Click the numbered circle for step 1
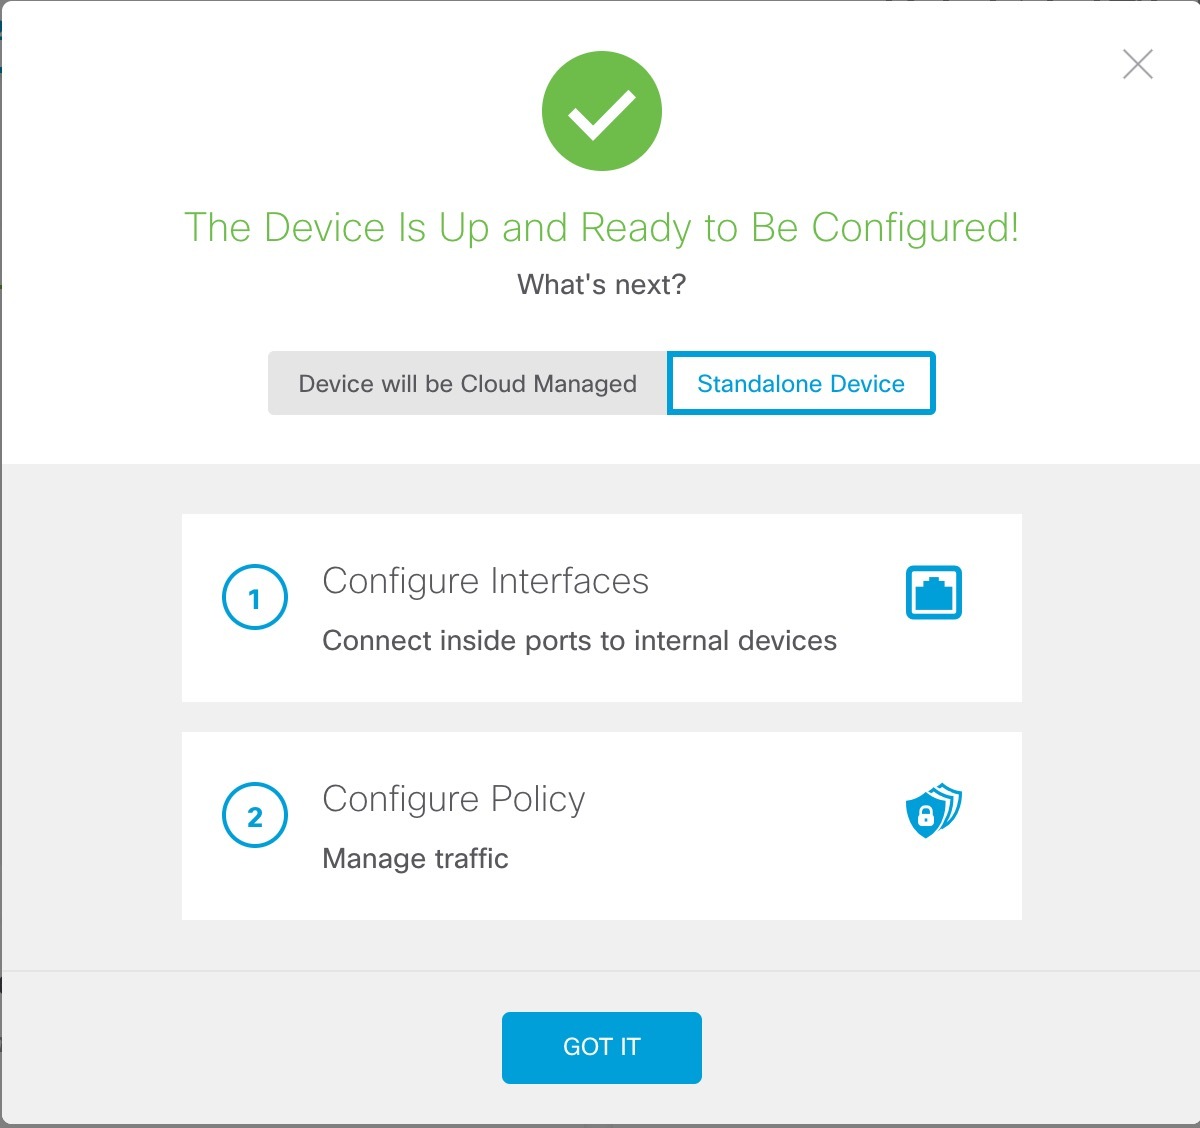 [254, 598]
